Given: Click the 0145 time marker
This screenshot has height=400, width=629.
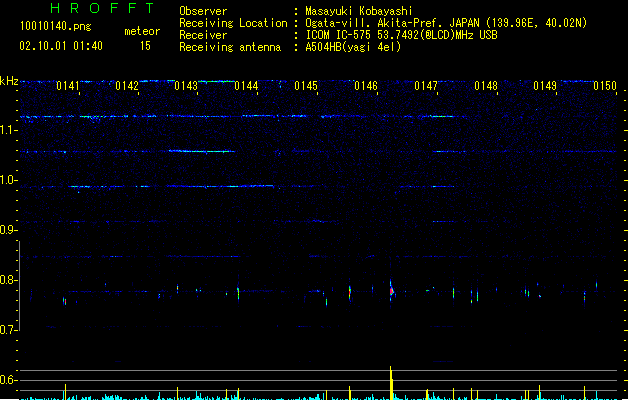Looking at the screenshot, I should [x=306, y=86].
